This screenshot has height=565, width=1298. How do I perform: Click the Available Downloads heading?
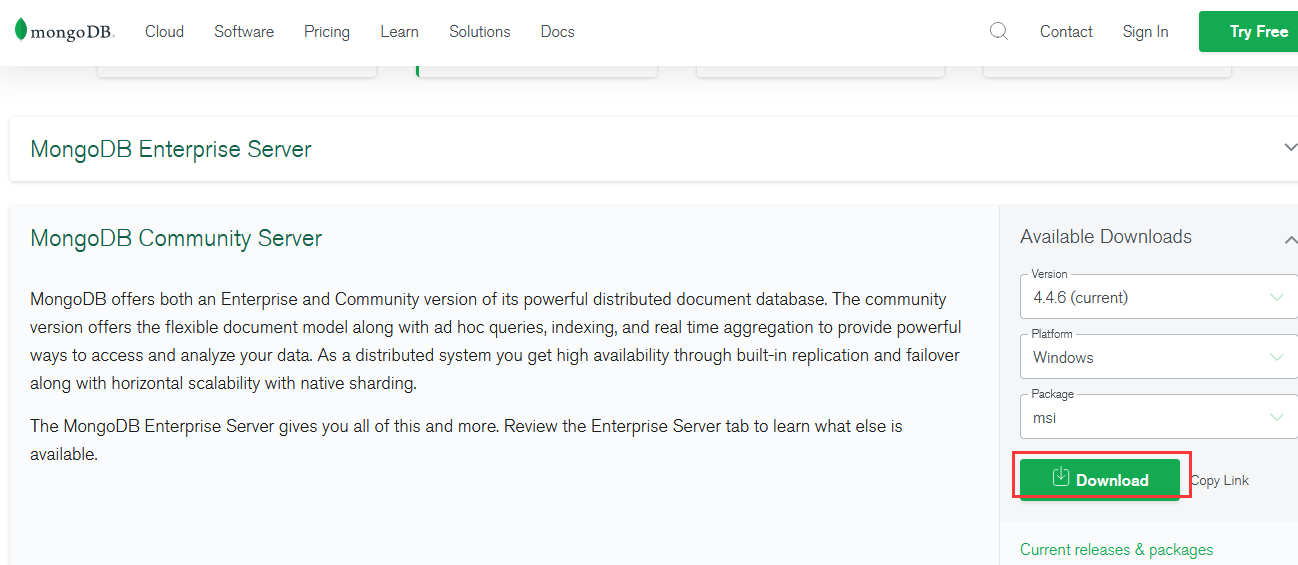click(1106, 237)
